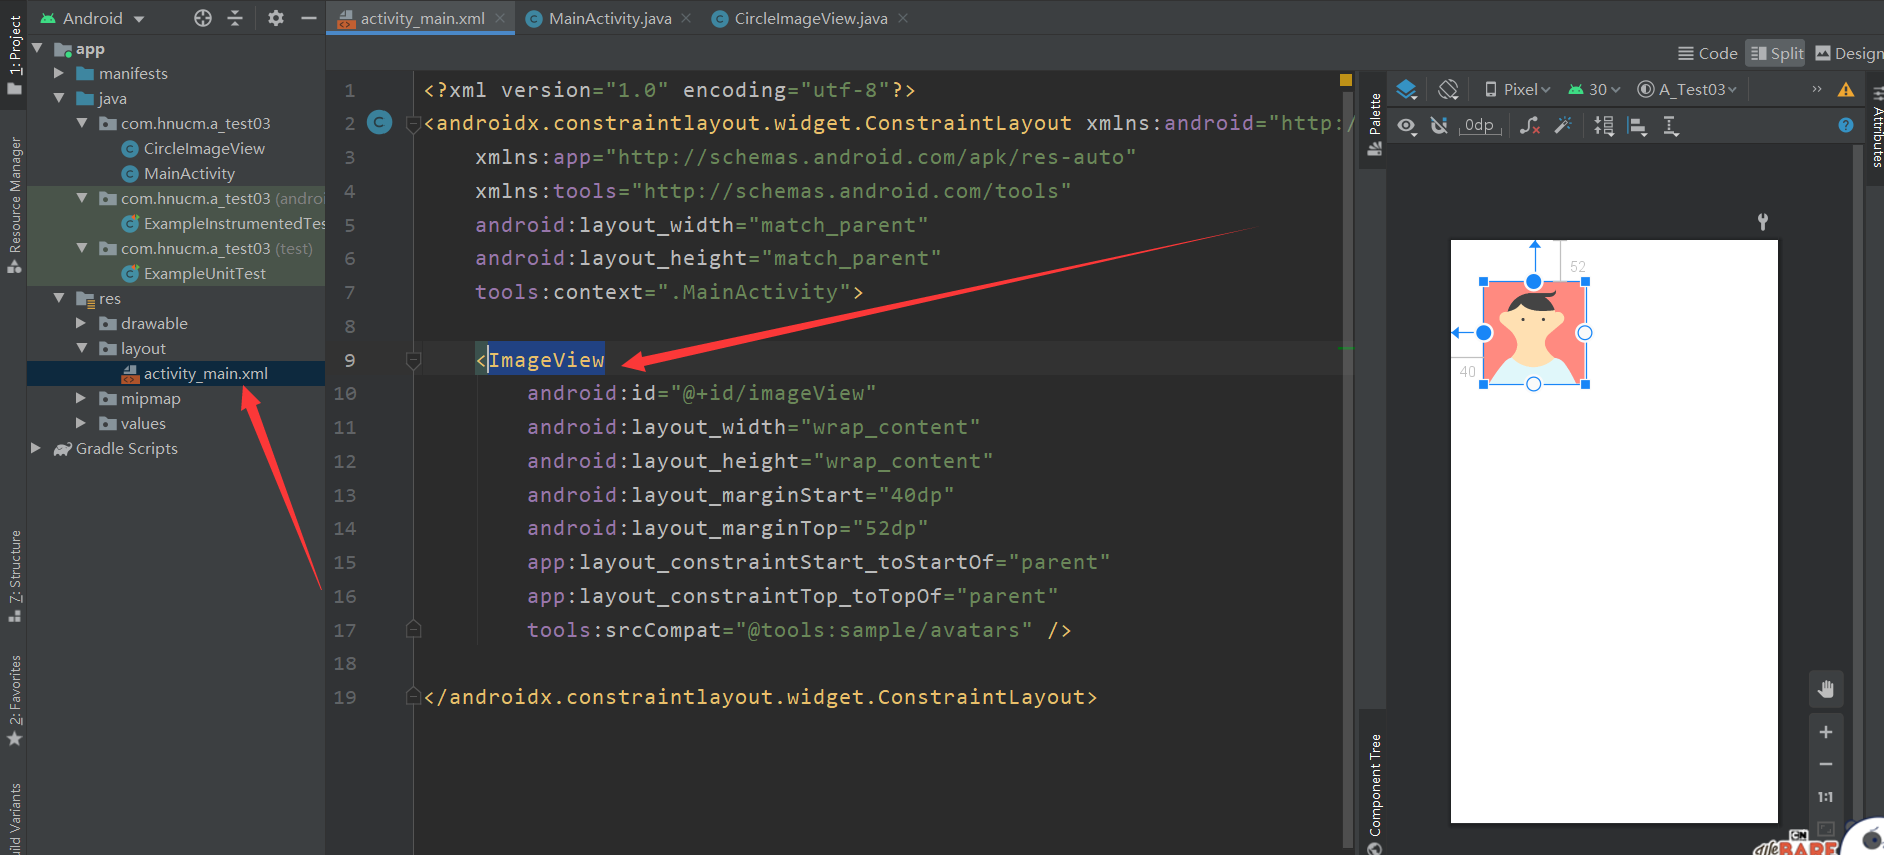Toggle the autoconnect magnet icon
Screen dimensions: 1884x855
tap(1439, 126)
